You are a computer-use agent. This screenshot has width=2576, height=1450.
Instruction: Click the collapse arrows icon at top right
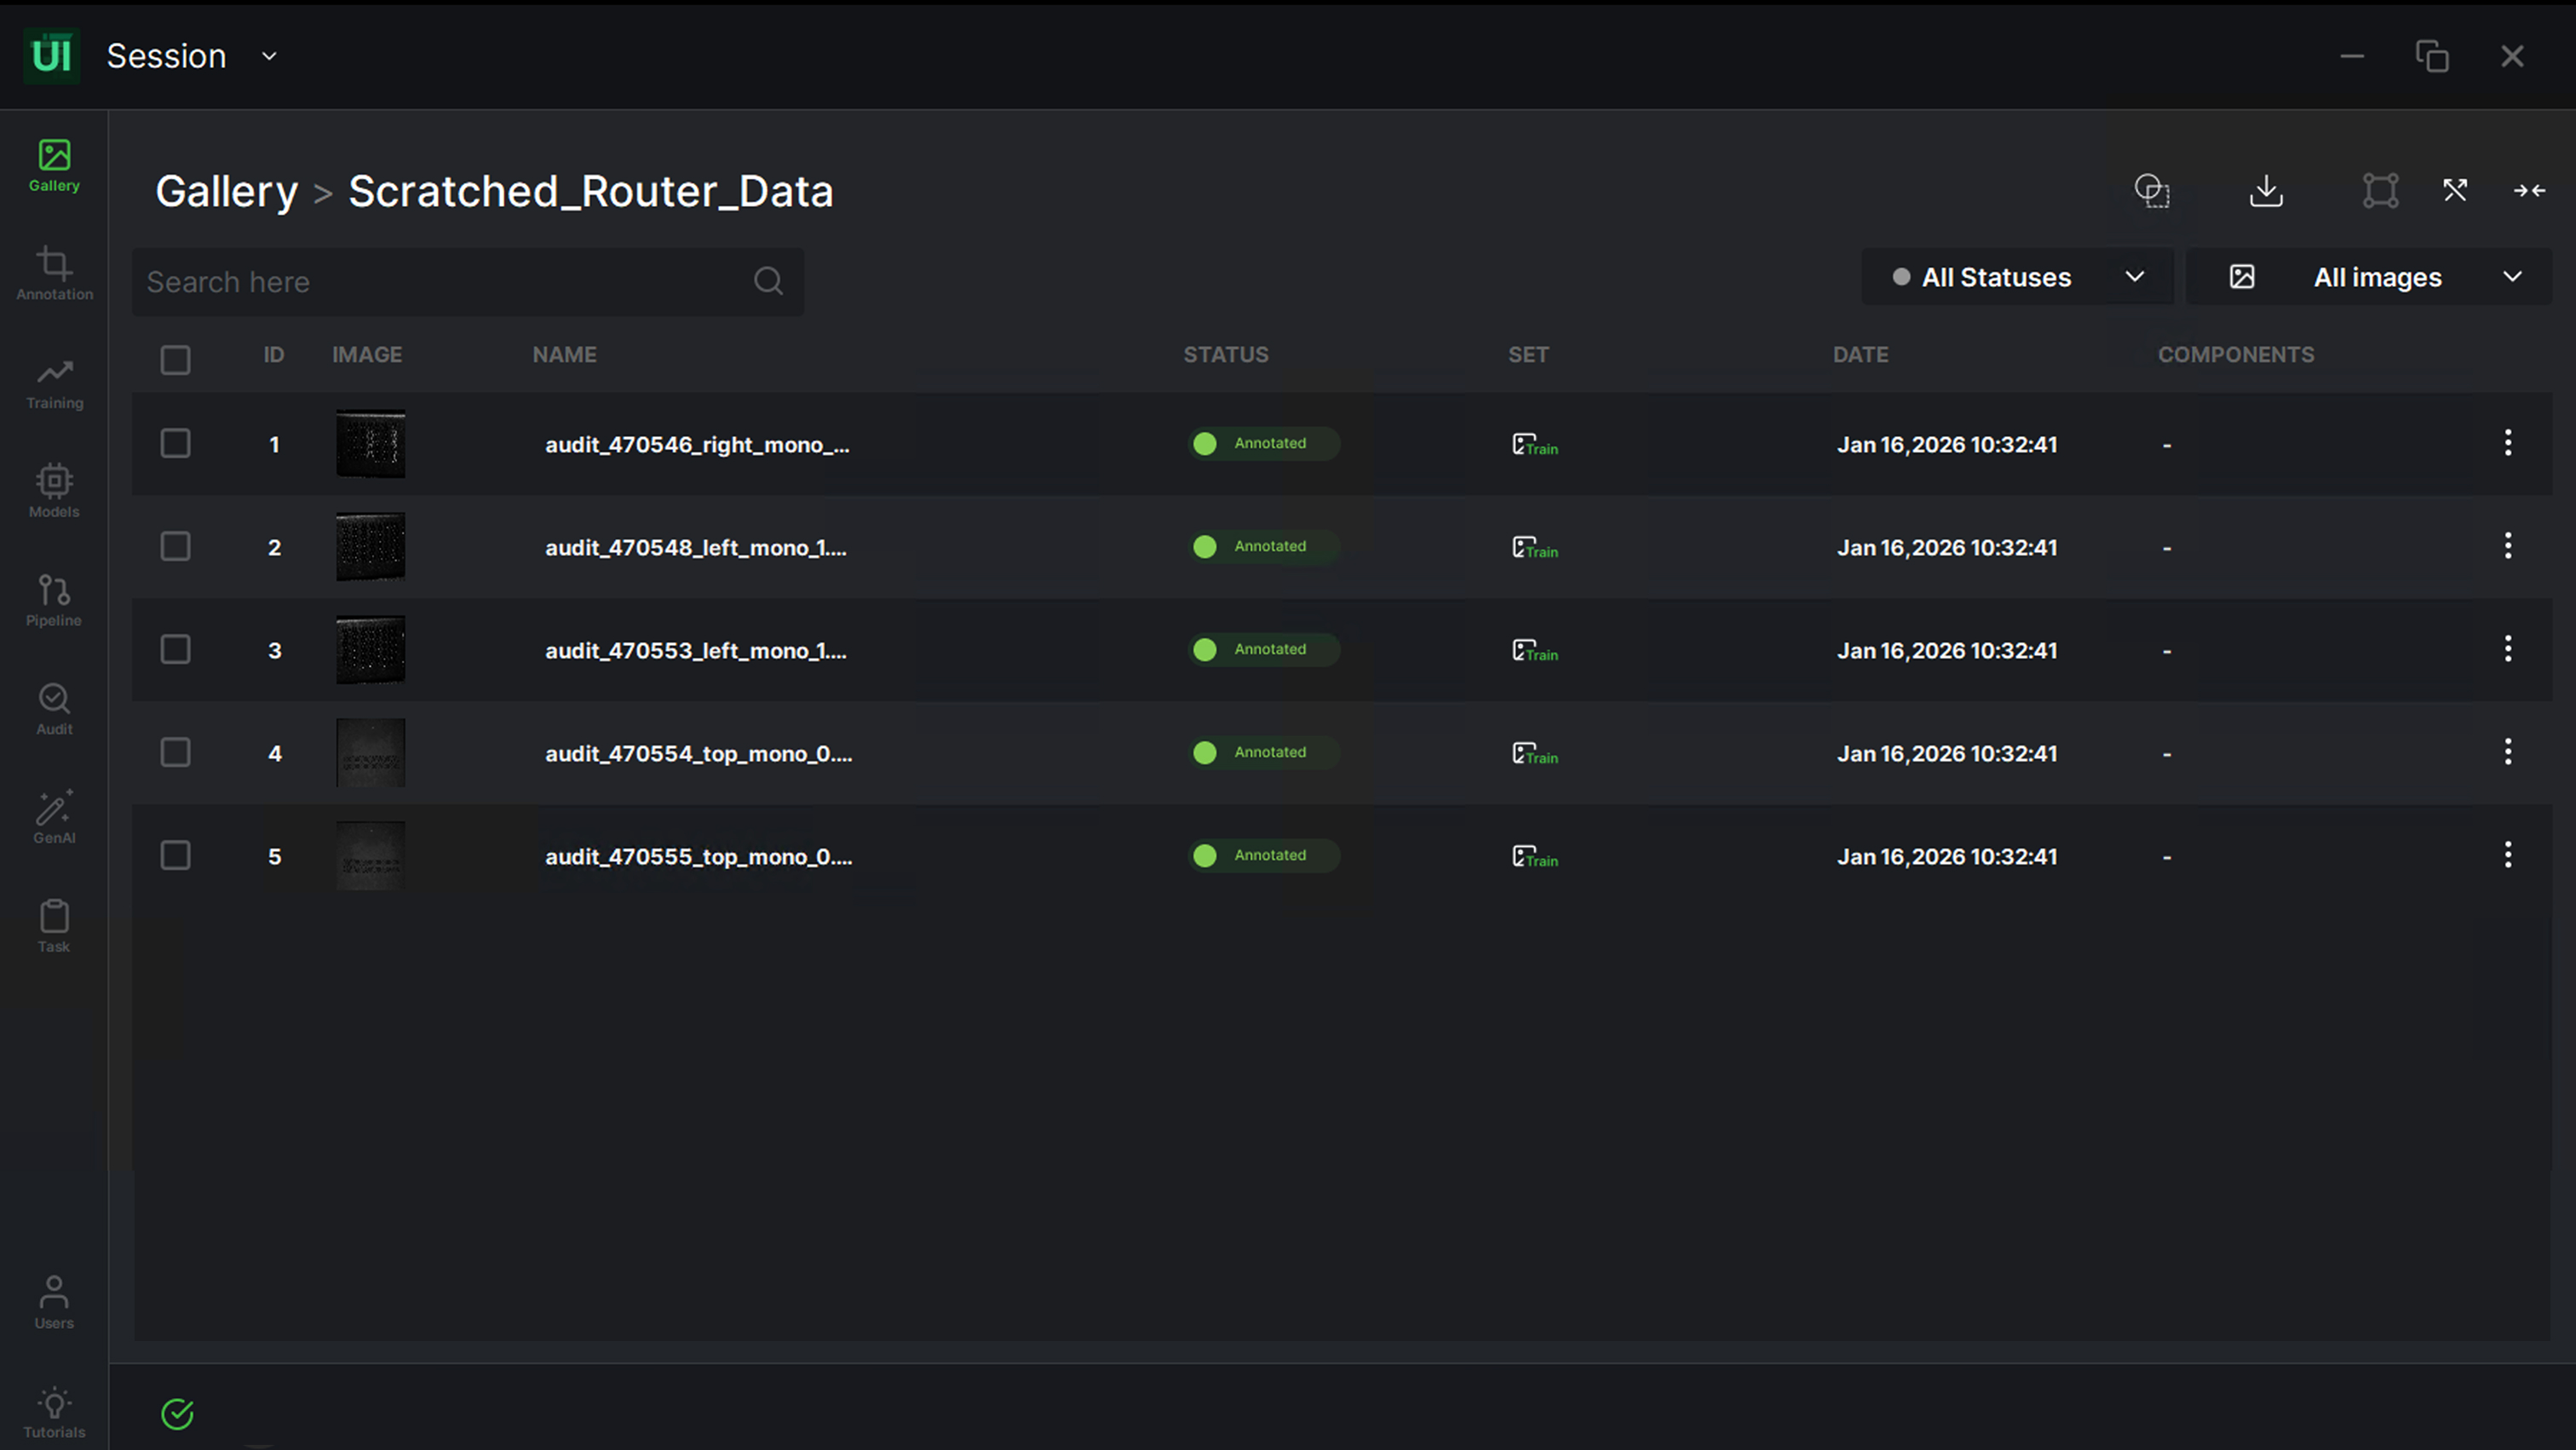2529,190
